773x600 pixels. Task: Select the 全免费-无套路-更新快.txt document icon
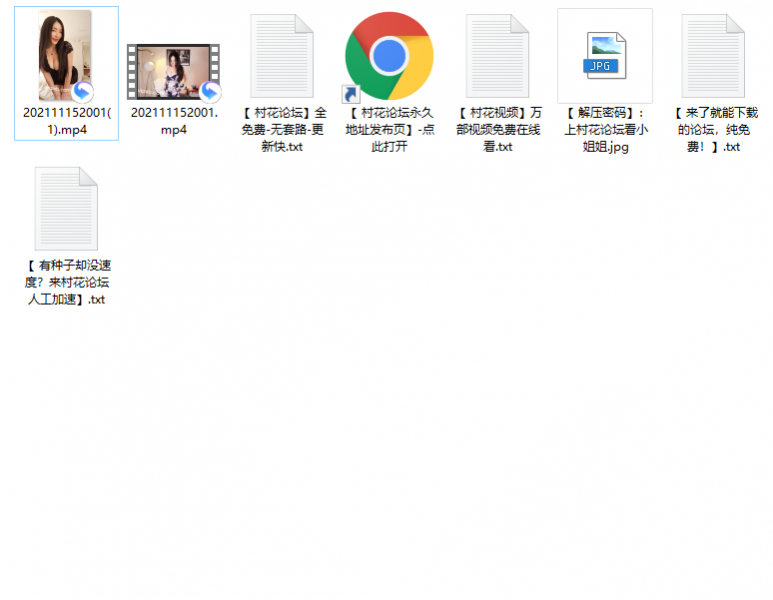tap(281, 55)
